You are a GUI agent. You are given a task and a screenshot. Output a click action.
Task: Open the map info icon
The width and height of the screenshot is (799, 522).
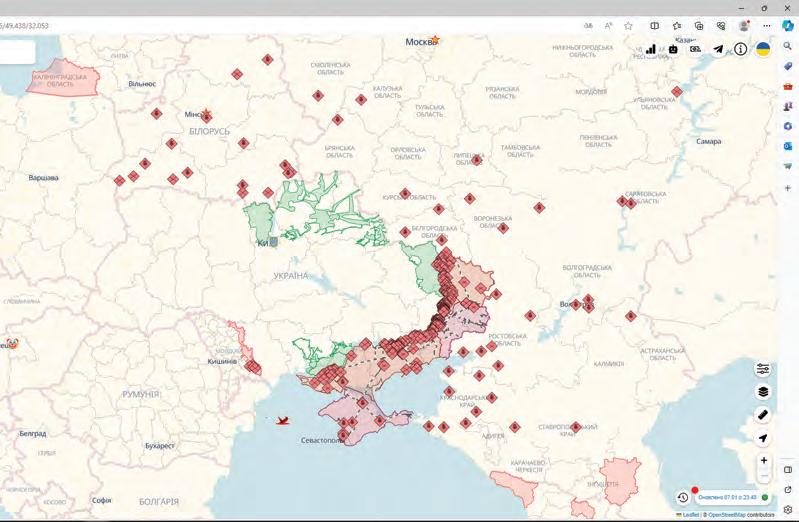740,49
